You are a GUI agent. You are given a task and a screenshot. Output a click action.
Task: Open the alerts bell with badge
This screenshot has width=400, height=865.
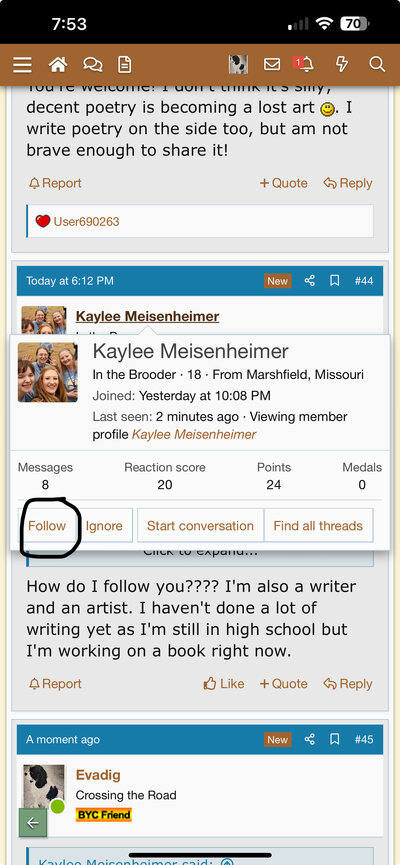tap(304, 65)
